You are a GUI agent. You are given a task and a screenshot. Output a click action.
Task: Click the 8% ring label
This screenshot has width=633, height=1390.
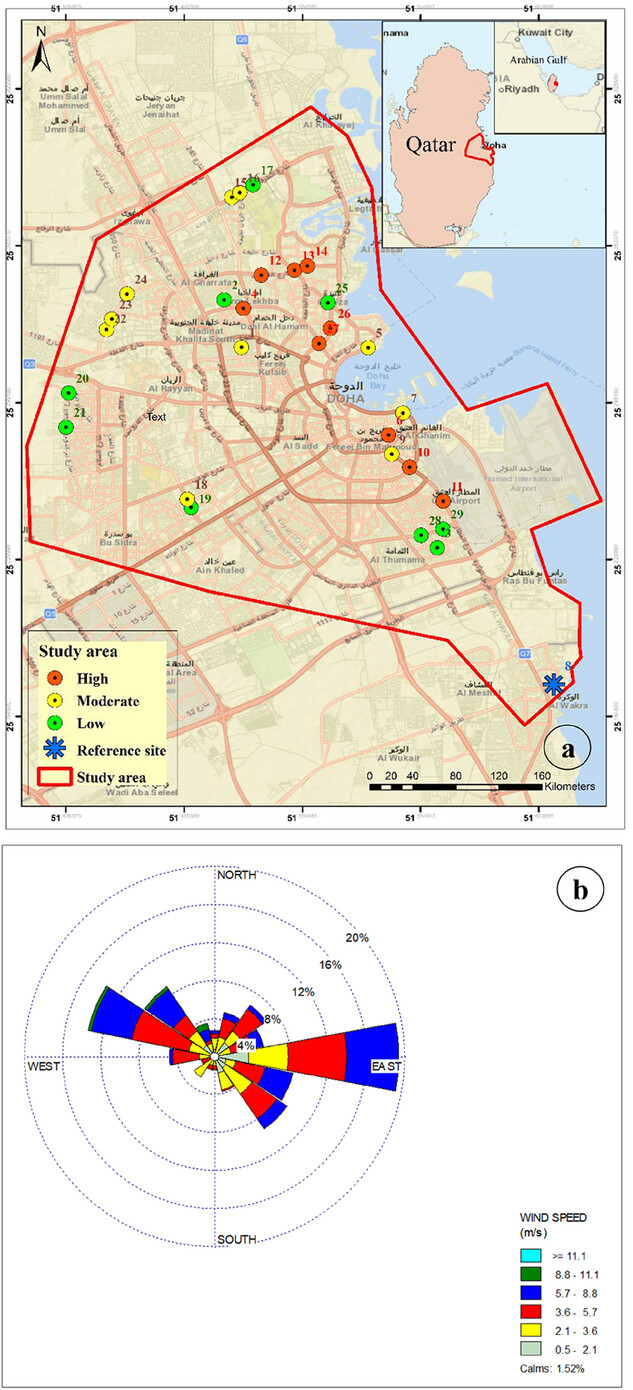273,1019
